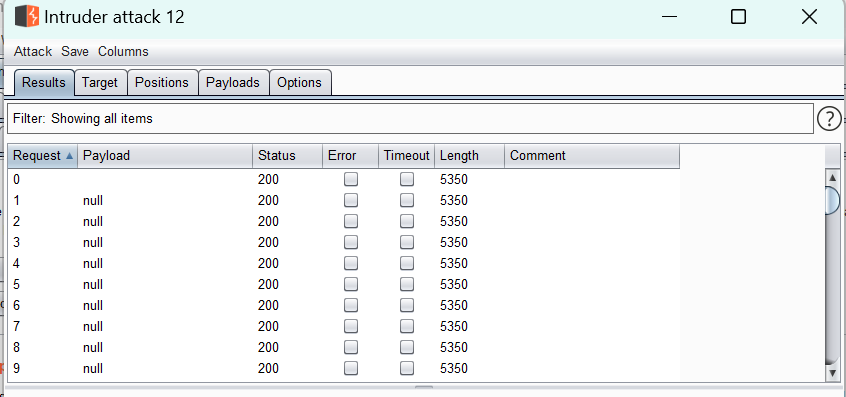Toggle Timeout checkbox for request 8
The height and width of the screenshot is (397, 846).
tap(407, 347)
